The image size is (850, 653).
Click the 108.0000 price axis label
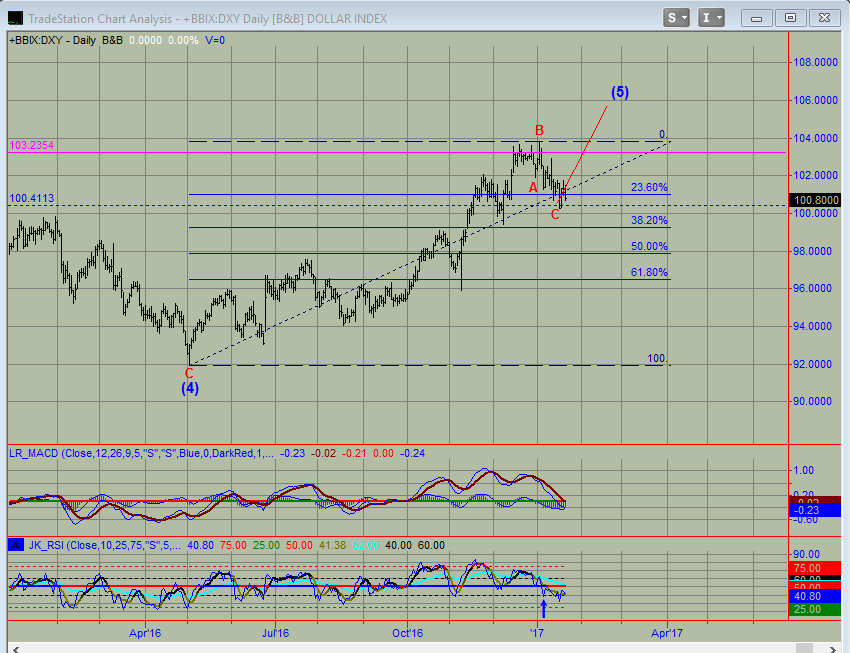[815, 62]
